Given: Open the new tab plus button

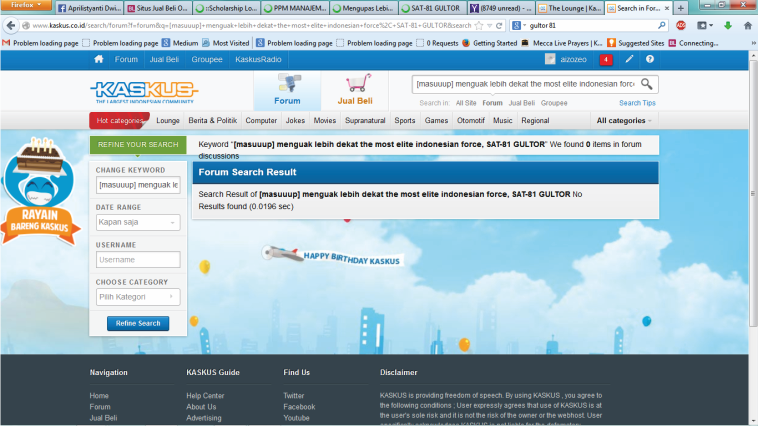Looking at the screenshot, I should tap(681, 8).
